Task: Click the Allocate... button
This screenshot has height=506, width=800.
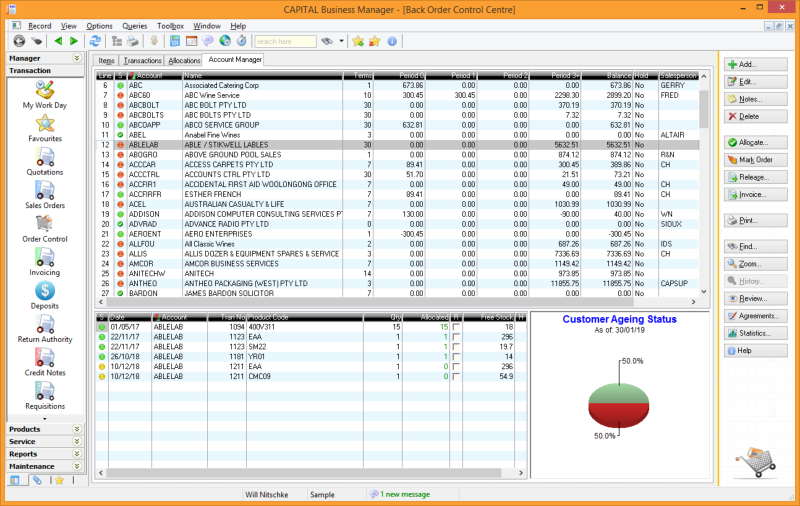Action: pyautogui.click(x=755, y=143)
